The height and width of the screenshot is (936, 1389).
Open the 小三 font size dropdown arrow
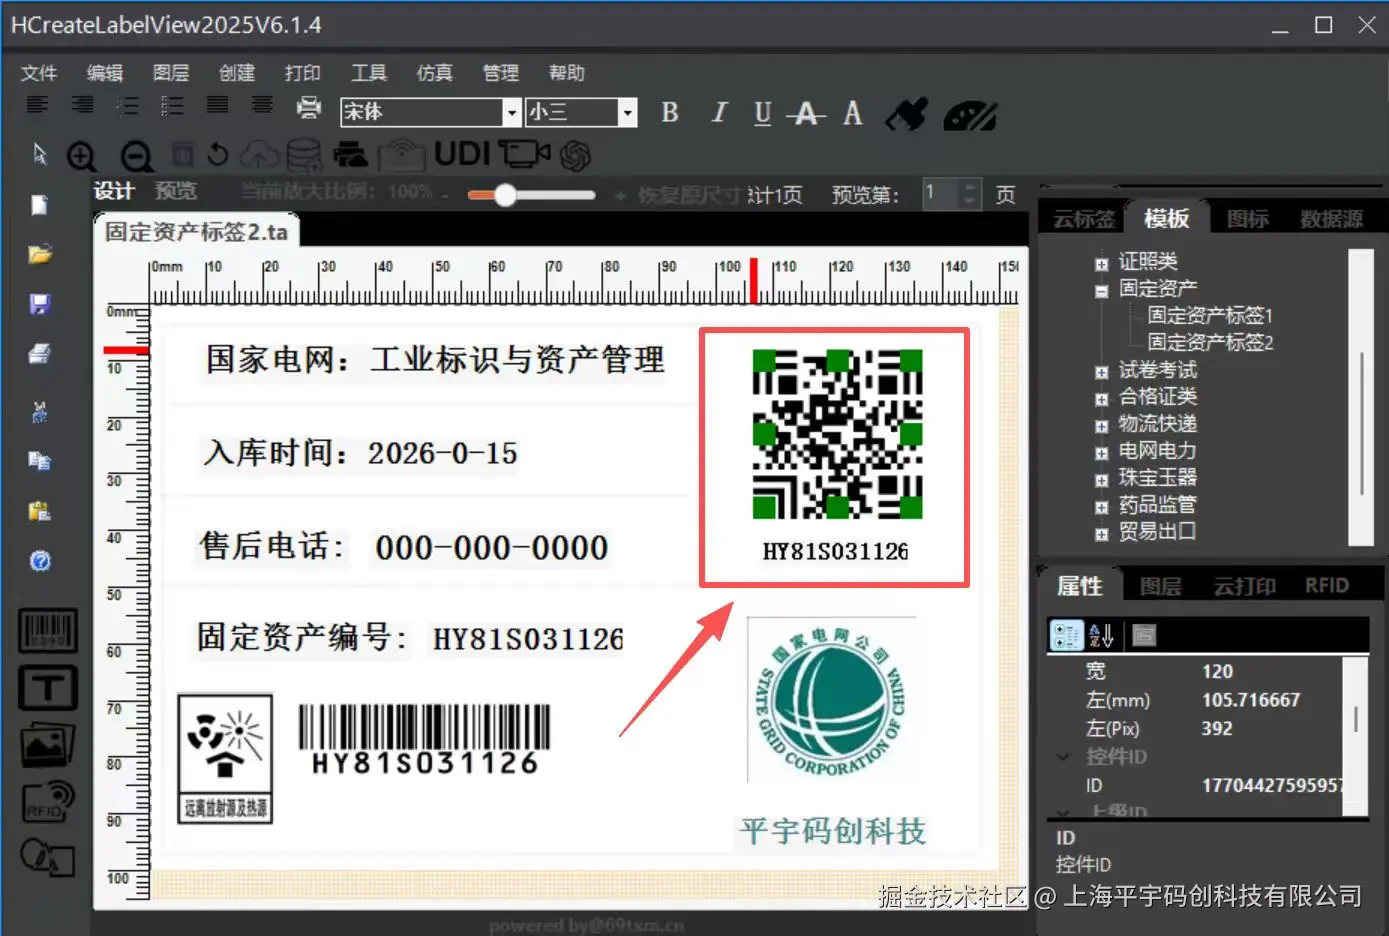(x=628, y=113)
